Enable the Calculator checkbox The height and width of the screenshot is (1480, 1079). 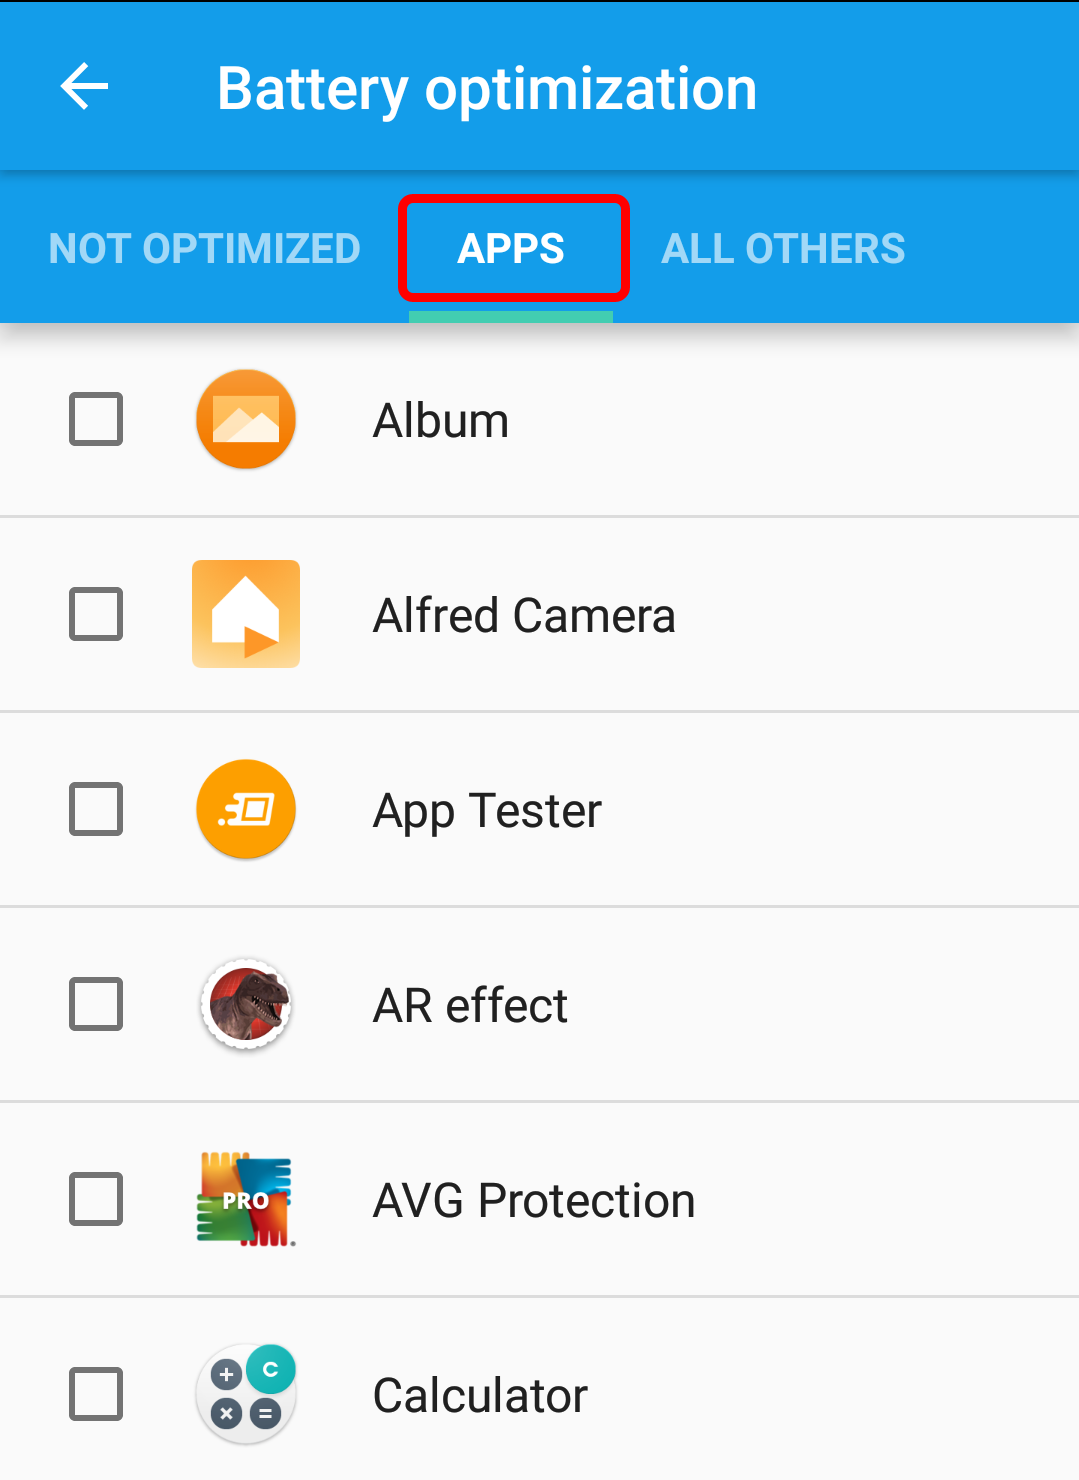tap(96, 1394)
